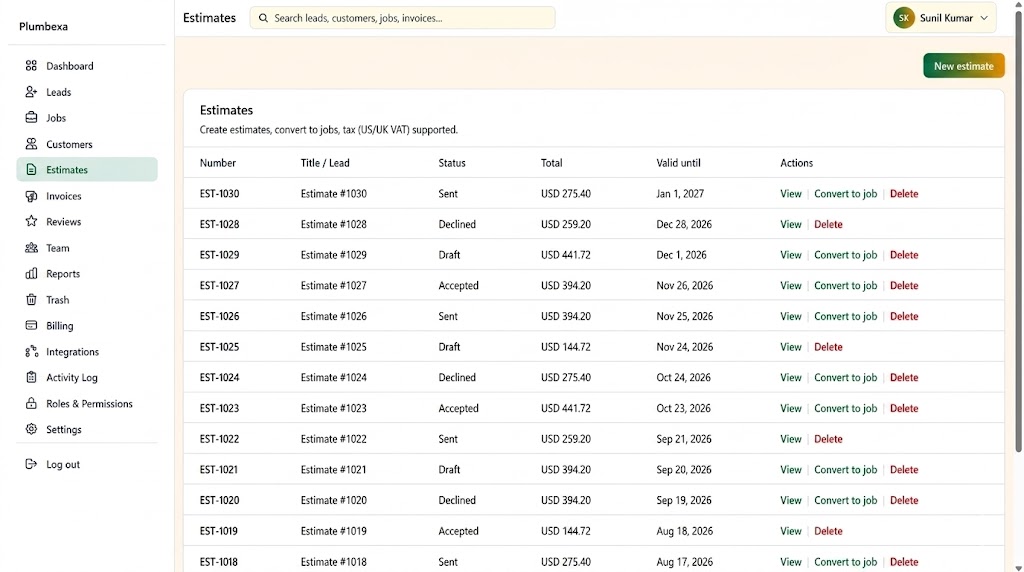Click the Reviews star icon
1024x572 pixels.
[31, 221]
